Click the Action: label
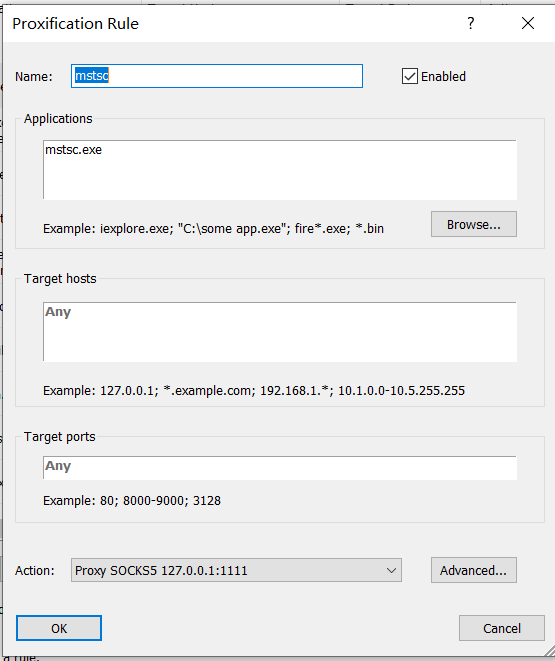Image resolution: width=555 pixels, height=661 pixels. (x=35, y=571)
